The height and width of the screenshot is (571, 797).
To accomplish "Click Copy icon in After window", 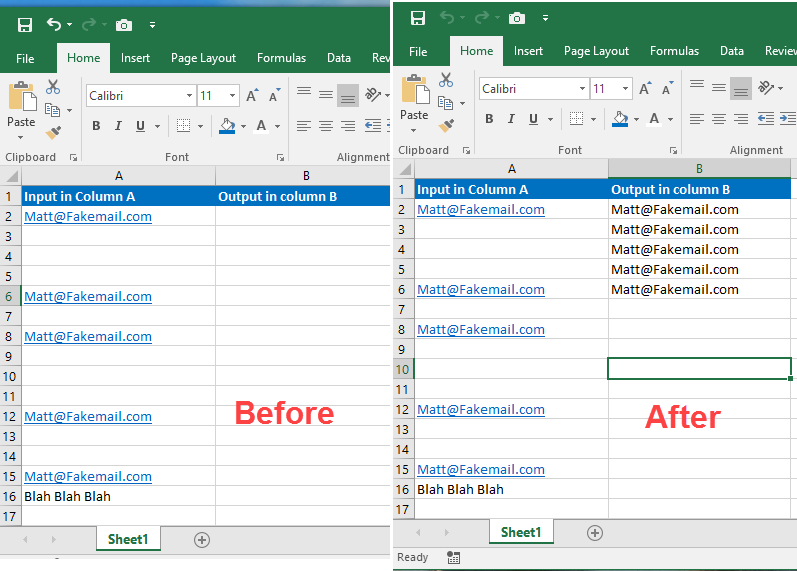I will (445, 103).
